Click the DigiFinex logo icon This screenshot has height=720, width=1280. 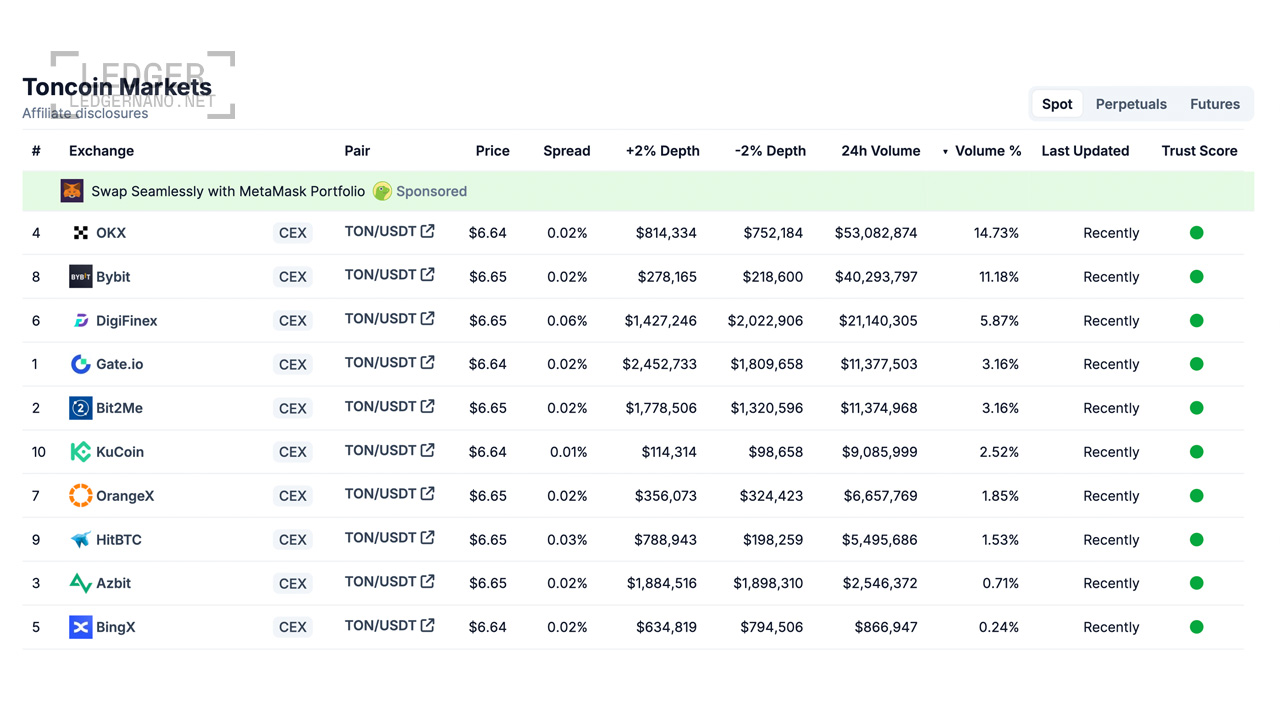click(81, 321)
